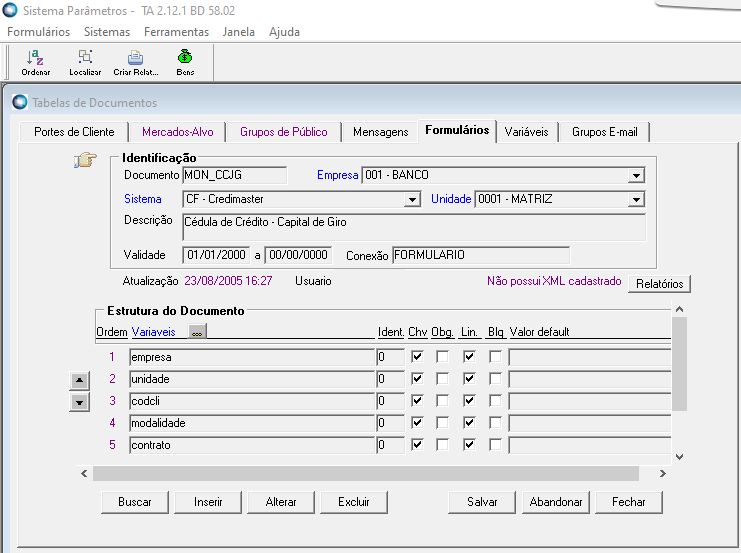The width and height of the screenshot is (741, 553).
Task: Click the Validade end date field 00/00/0000
Action: coord(298,255)
